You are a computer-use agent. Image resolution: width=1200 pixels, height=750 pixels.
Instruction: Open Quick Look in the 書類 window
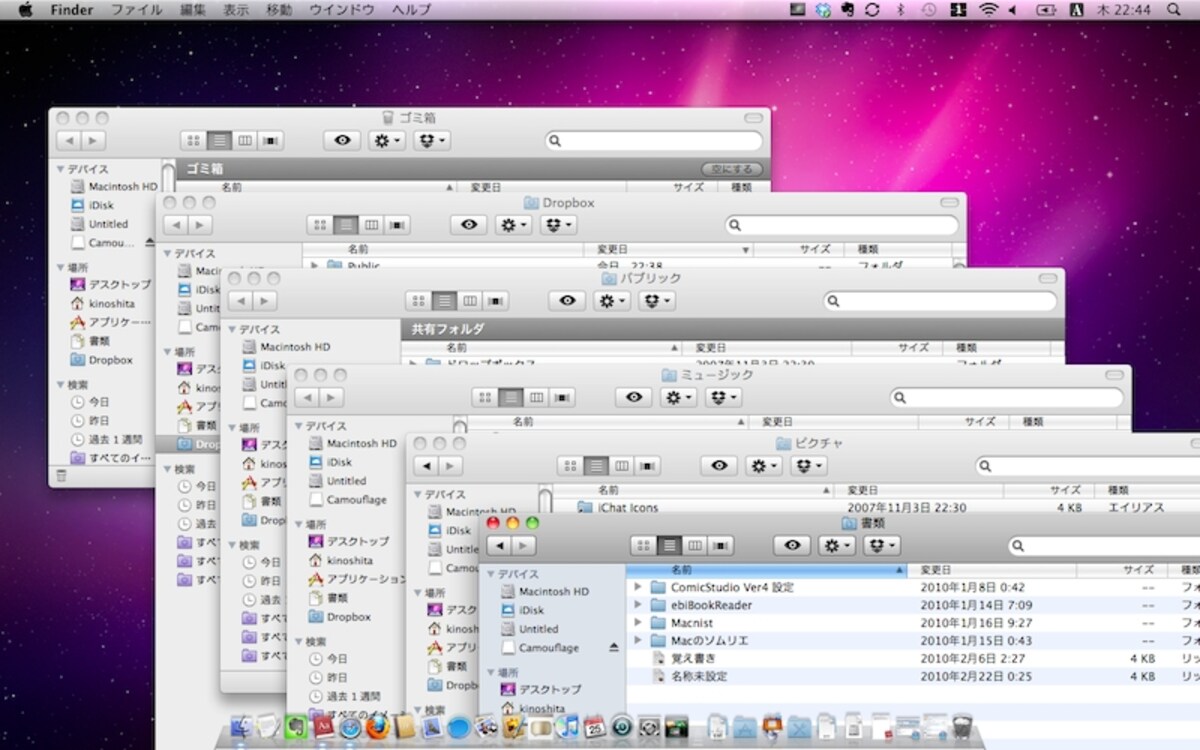792,546
